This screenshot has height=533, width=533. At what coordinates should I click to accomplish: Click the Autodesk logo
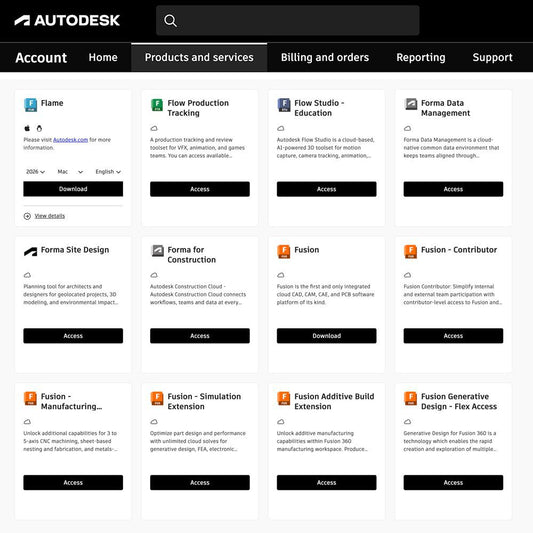pyautogui.click(x=67, y=20)
